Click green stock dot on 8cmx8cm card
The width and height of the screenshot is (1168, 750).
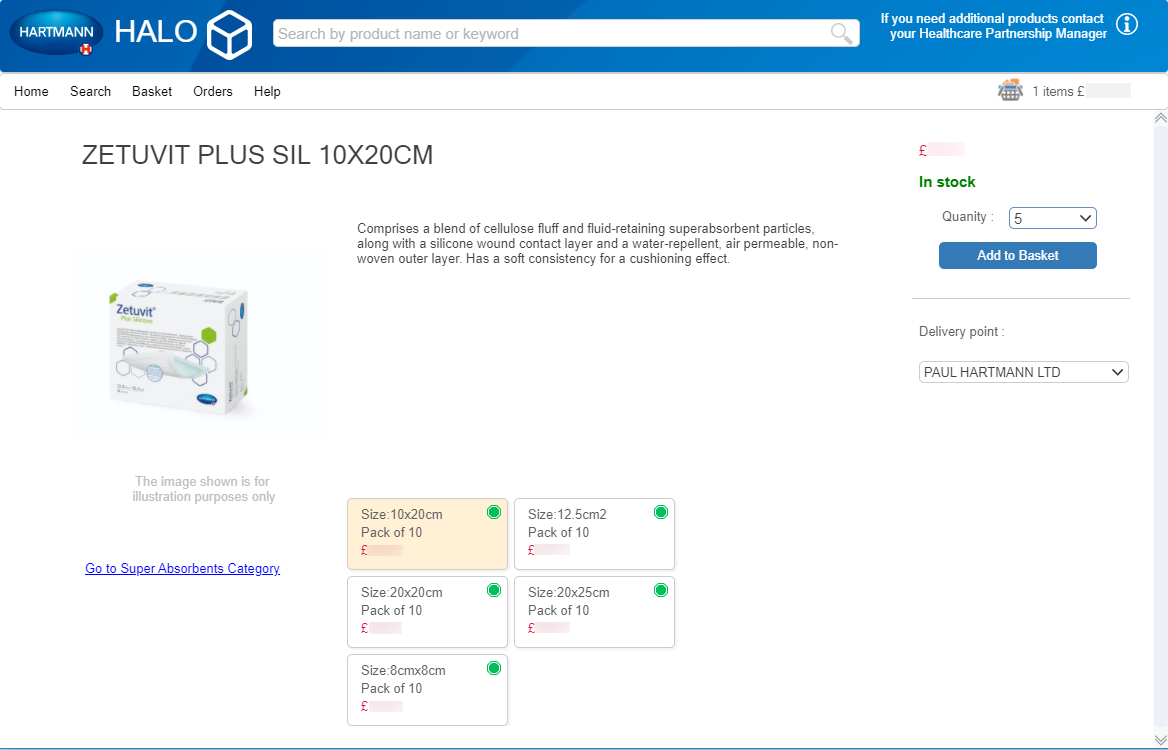tap(494, 668)
